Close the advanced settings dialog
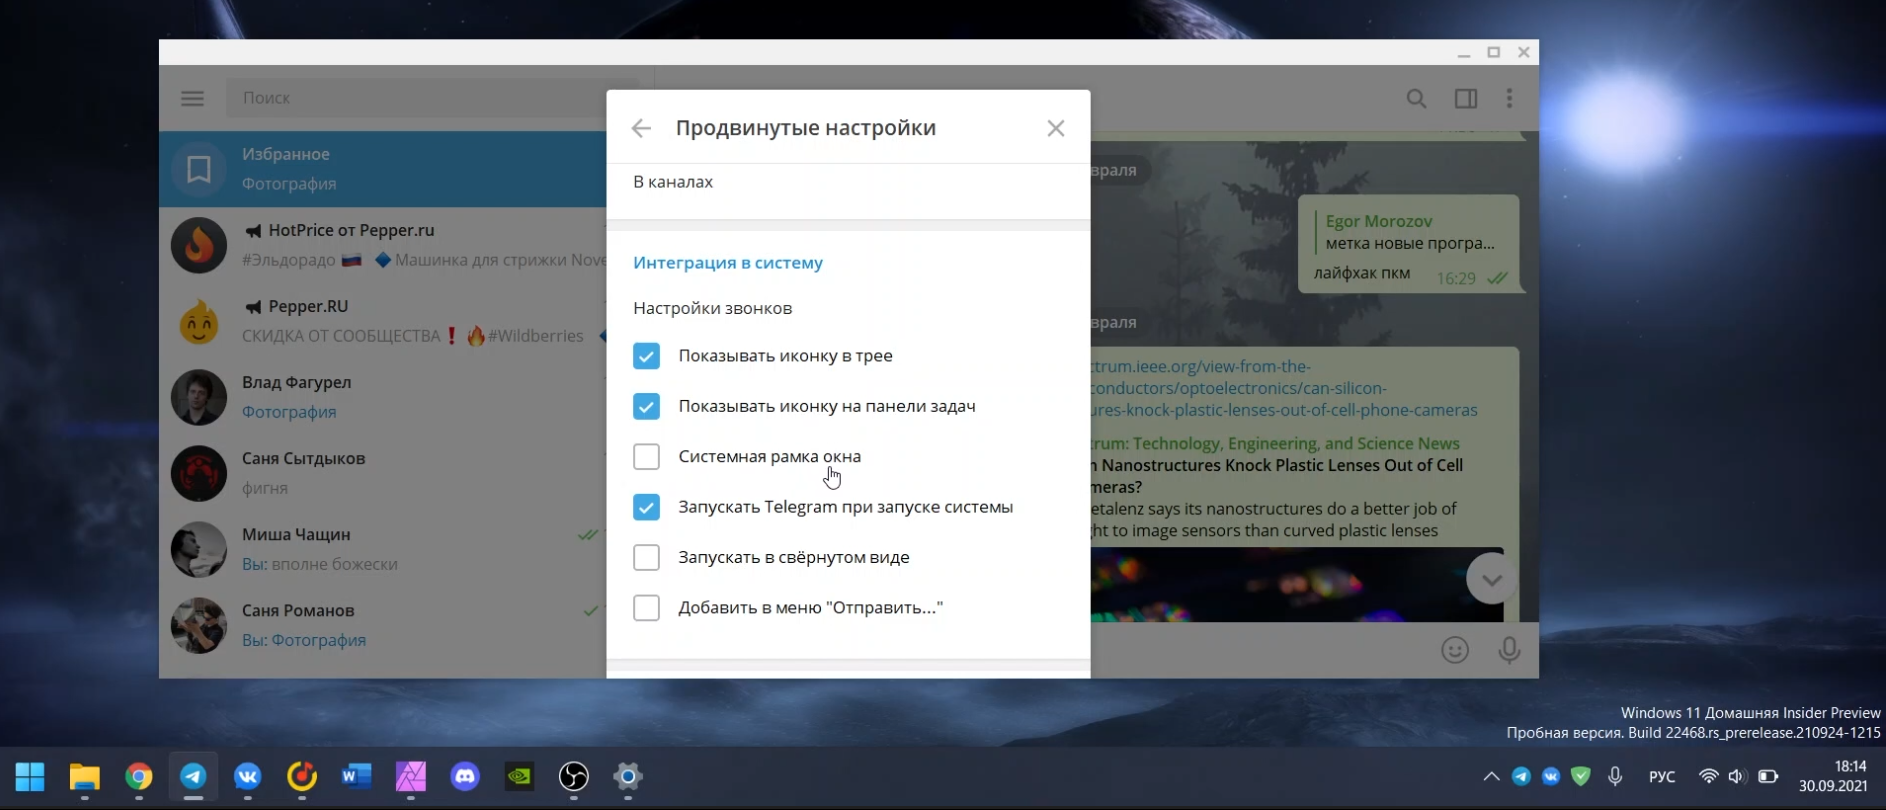The width and height of the screenshot is (1886, 810). (x=1056, y=128)
